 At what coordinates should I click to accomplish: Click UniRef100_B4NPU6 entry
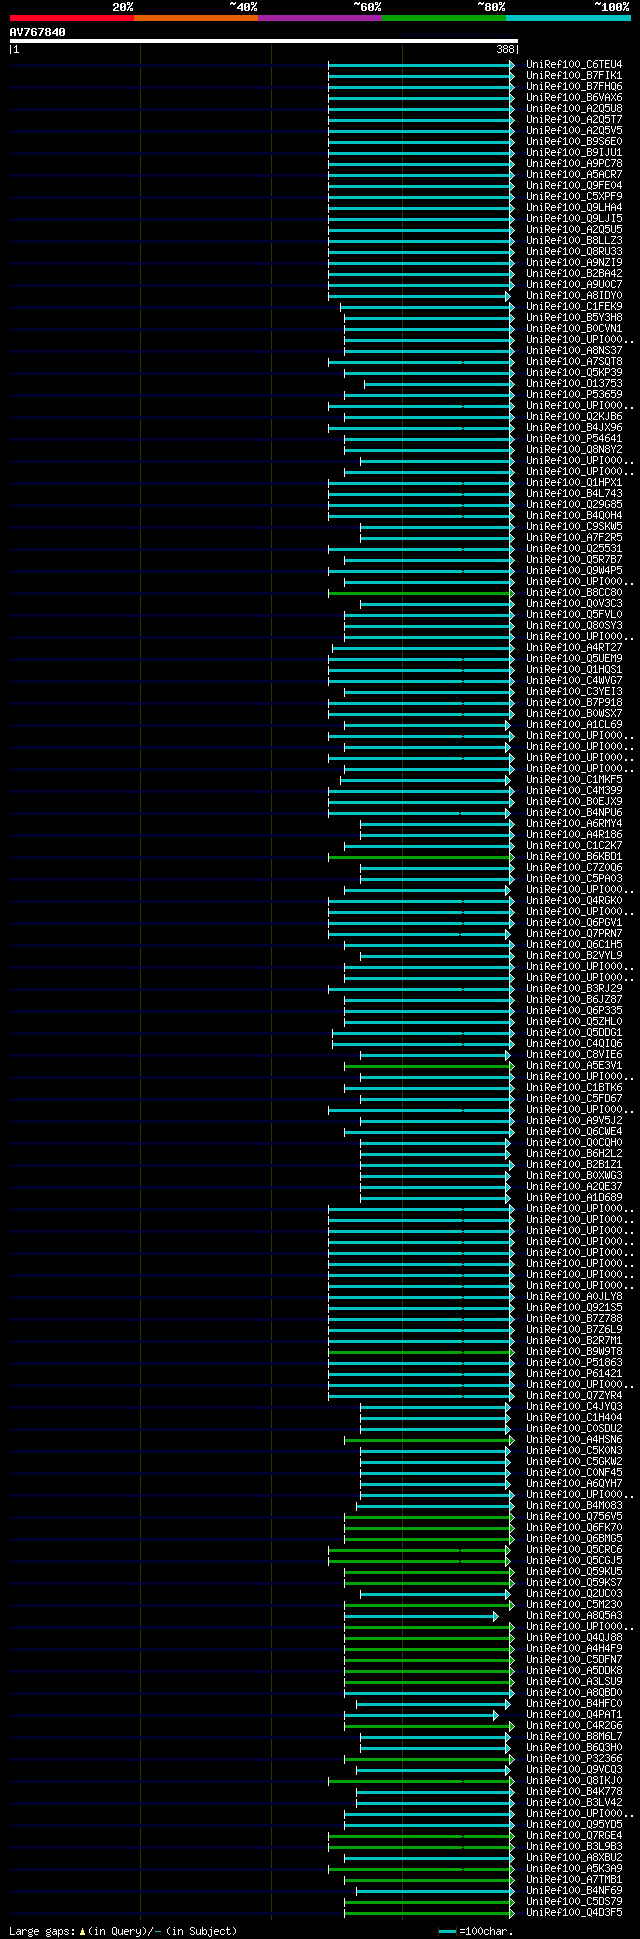click(x=574, y=813)
